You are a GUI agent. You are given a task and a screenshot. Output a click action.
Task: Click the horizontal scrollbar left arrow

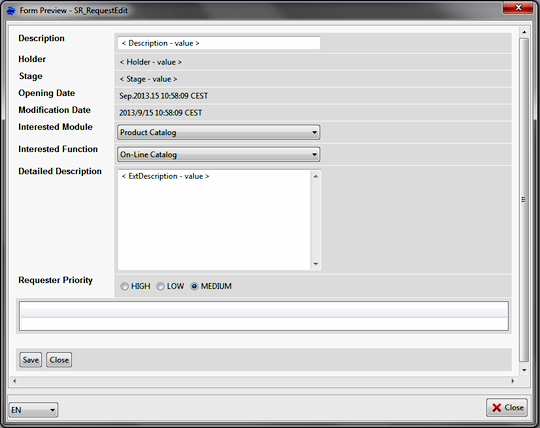(14, 381)
